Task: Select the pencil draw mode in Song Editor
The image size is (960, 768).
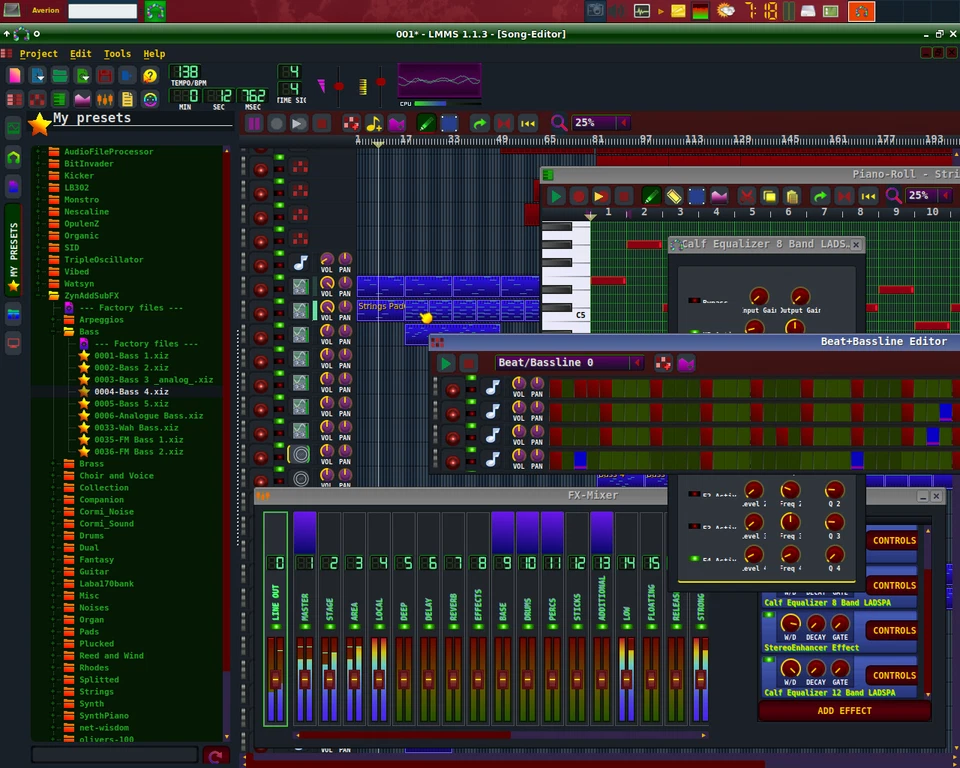Action: point(426,123)
